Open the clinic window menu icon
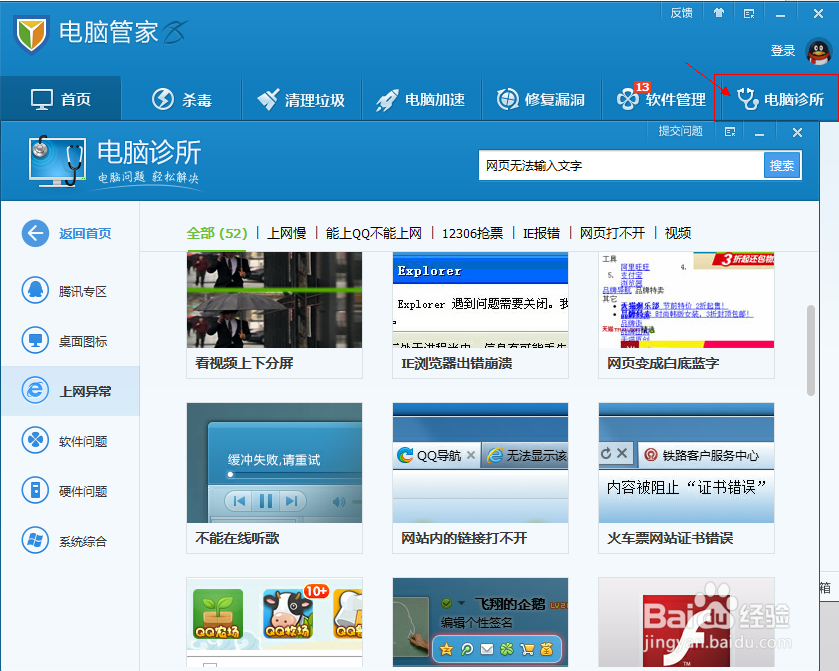 pyautogui.click(x=730, y=132)
